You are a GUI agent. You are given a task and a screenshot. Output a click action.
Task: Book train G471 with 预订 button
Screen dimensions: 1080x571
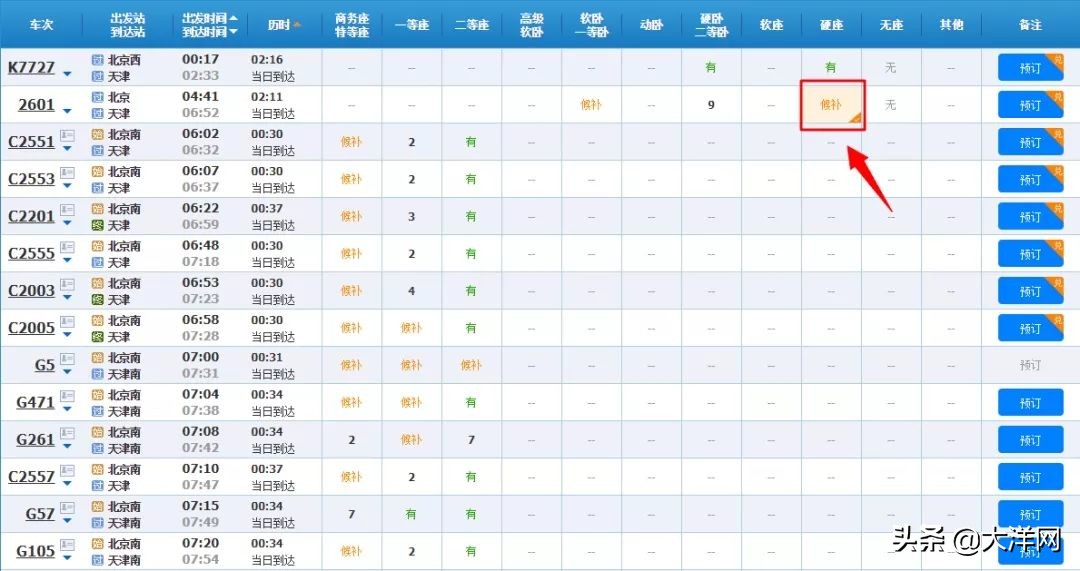tap(1030, 402)
